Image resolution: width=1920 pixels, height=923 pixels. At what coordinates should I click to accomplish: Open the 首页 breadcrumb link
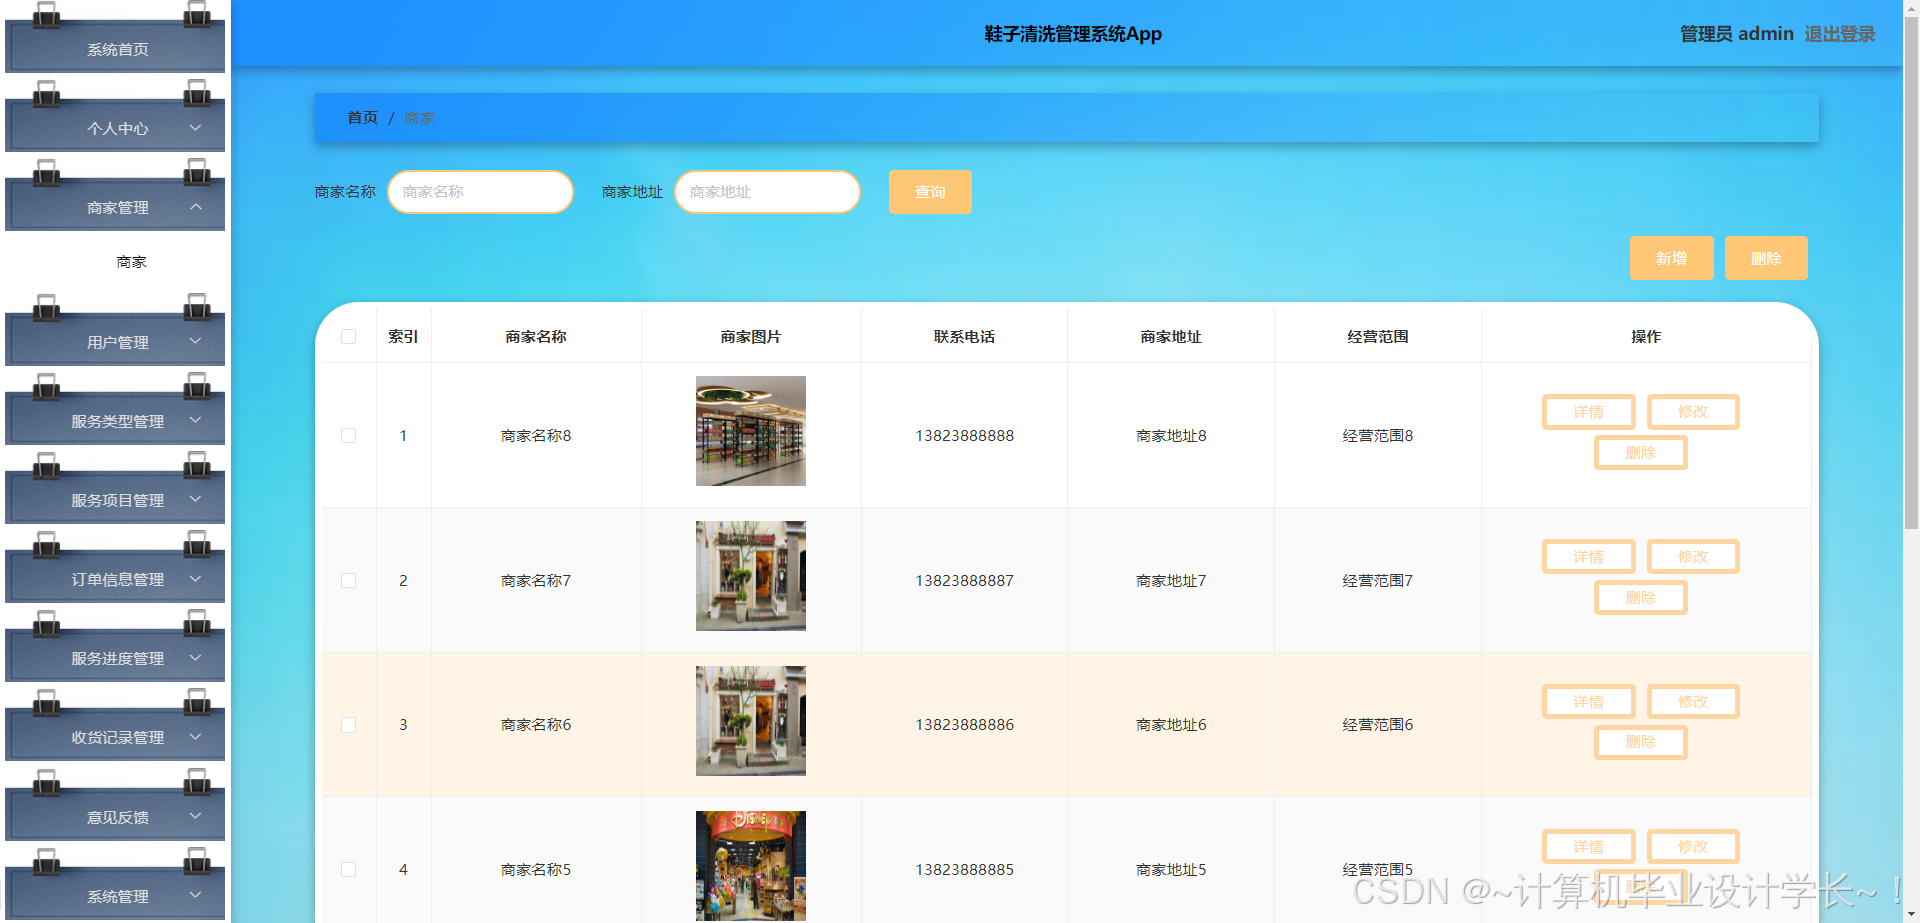361,117
